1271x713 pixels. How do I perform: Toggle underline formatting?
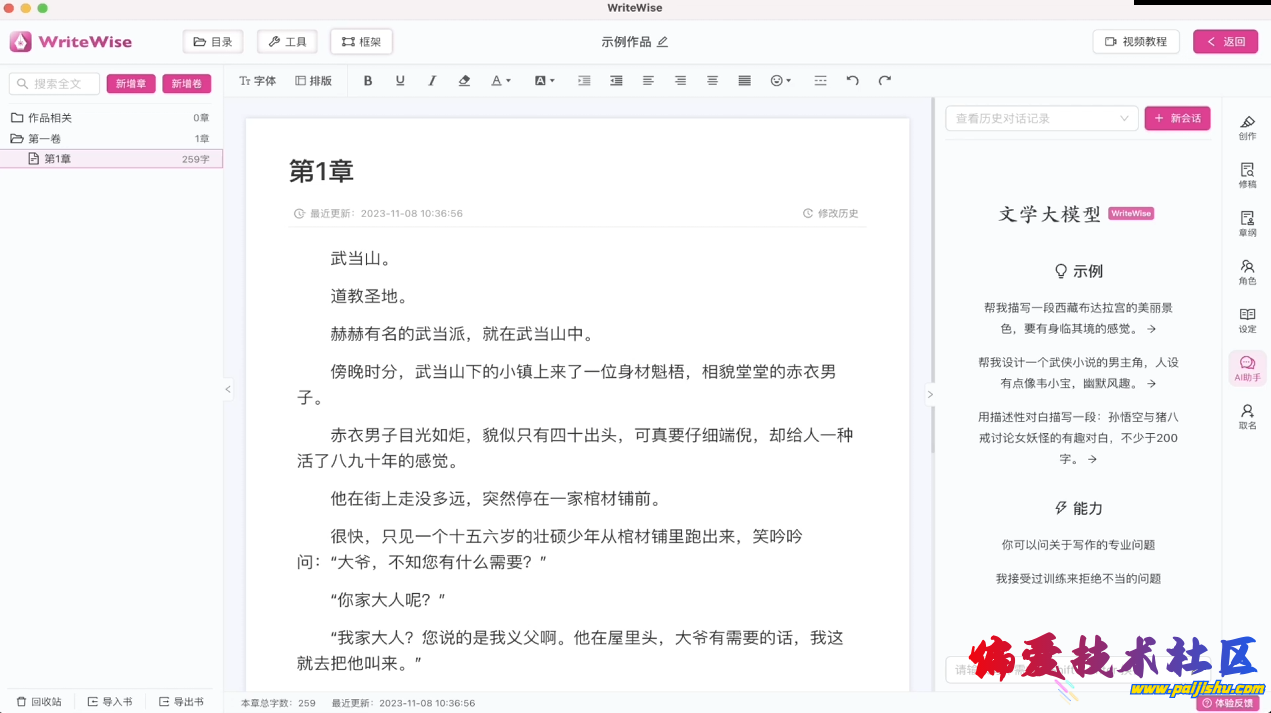[x=400, y=81]
